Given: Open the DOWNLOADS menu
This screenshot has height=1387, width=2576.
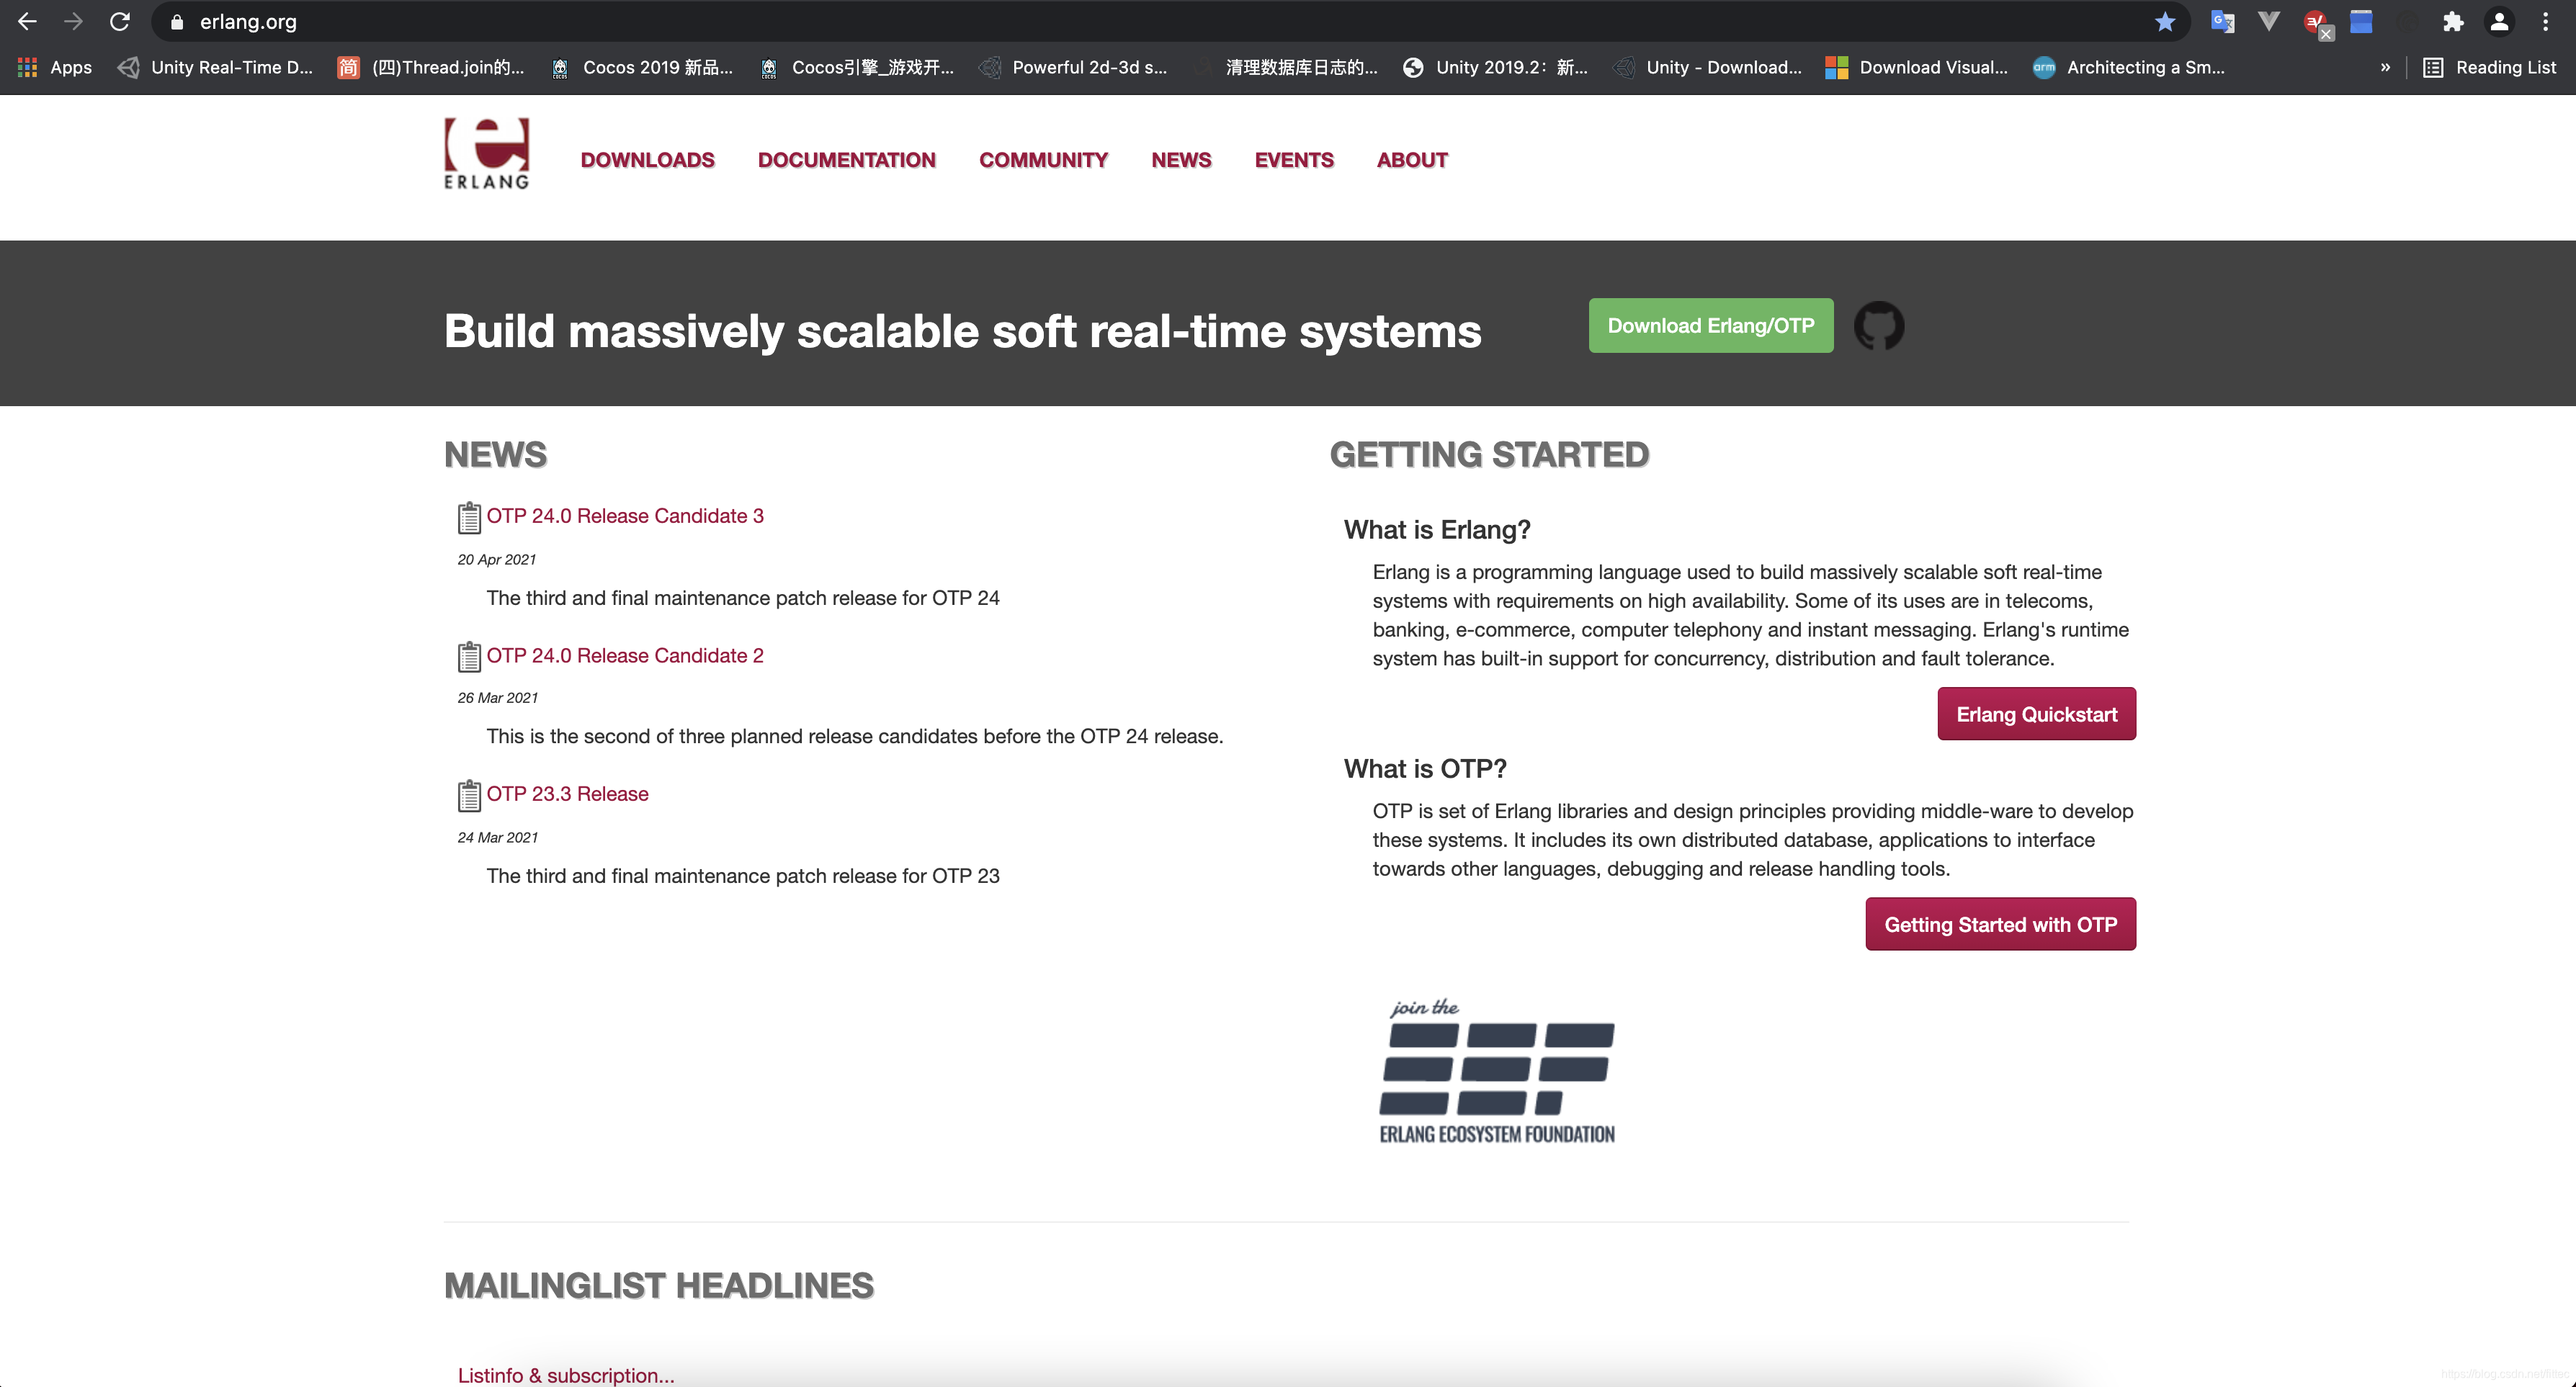Looking at the screenshot, I should pyautogui.click(x=647, y=160).
